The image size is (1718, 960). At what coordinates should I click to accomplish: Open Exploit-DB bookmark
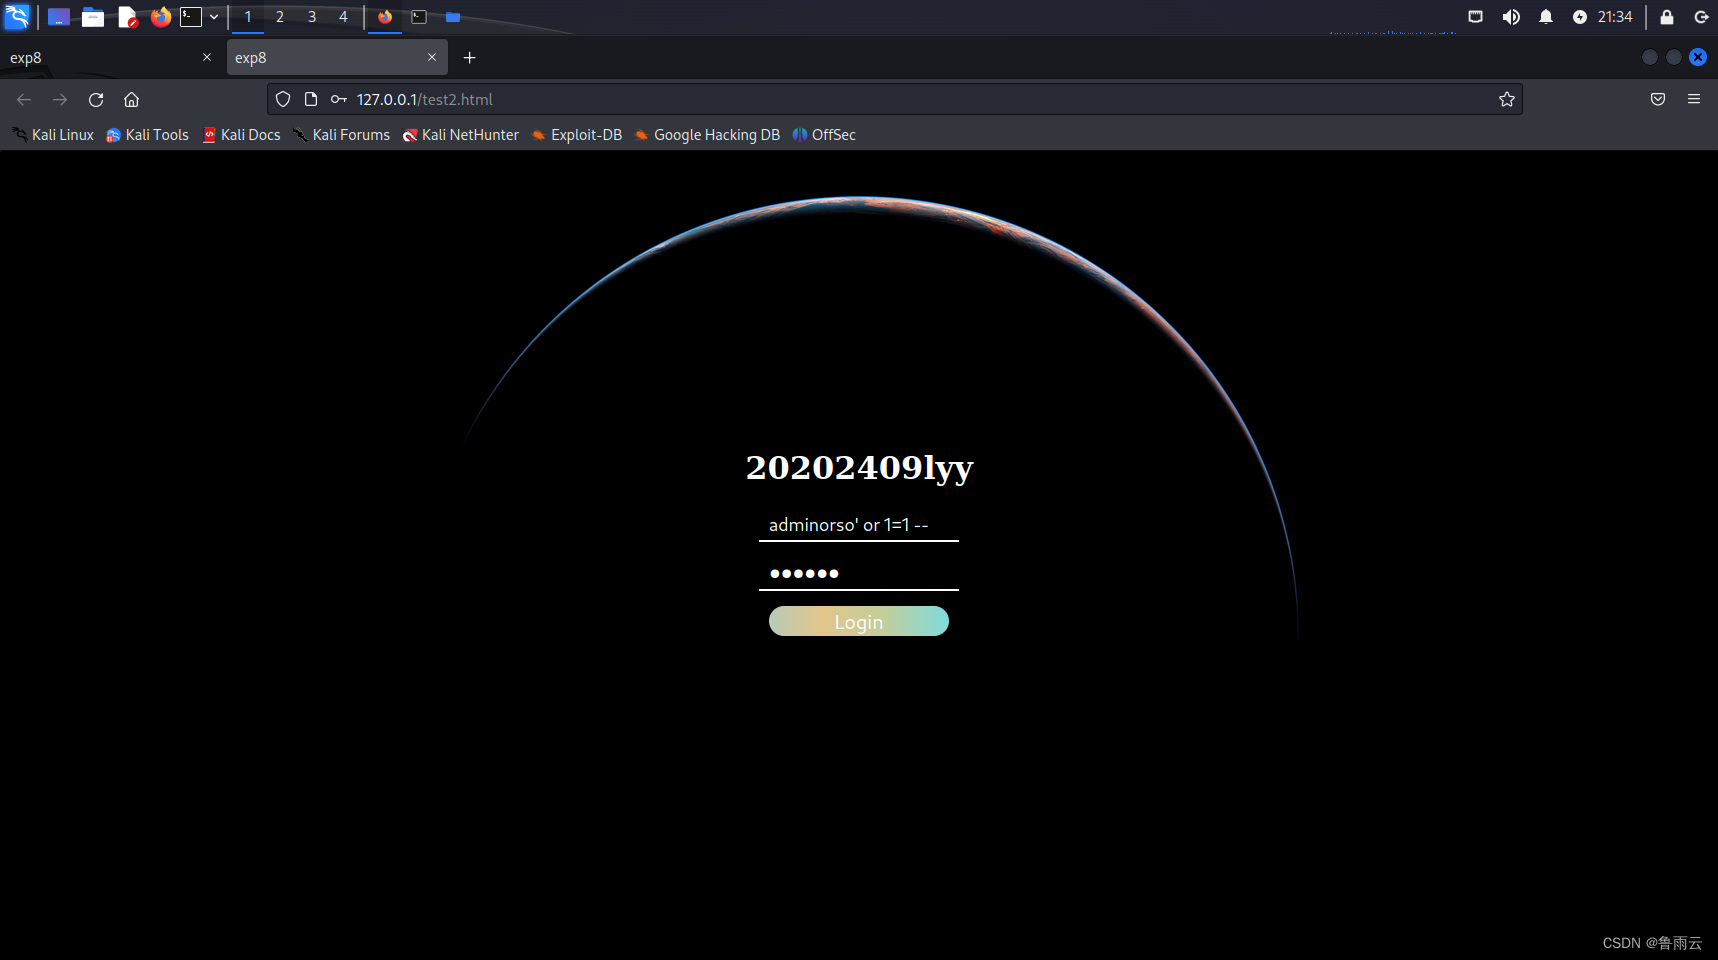point(577,135)
